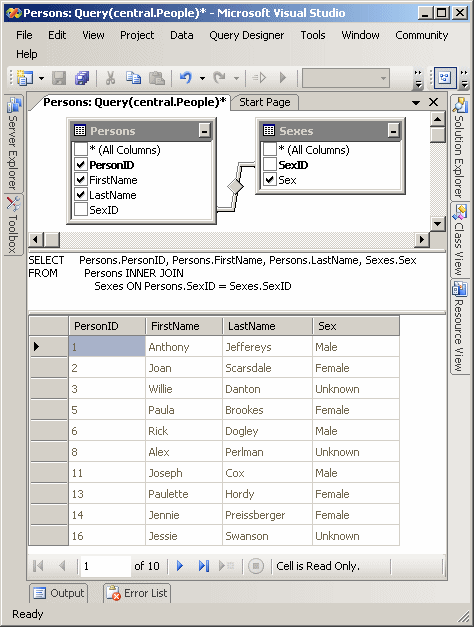Click the LastName column header
The image size is (474, 627).
267,326
